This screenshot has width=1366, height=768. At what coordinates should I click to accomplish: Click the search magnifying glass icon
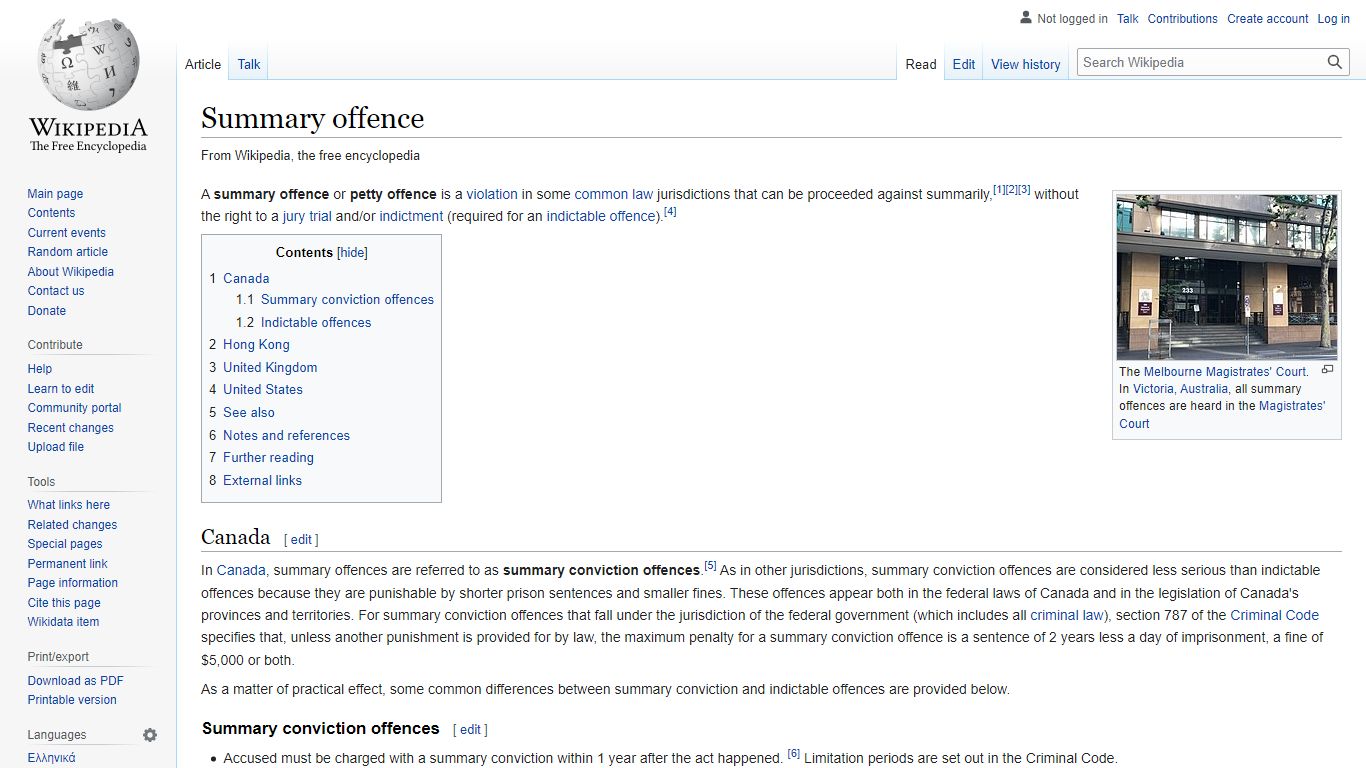coord(1334,62)
